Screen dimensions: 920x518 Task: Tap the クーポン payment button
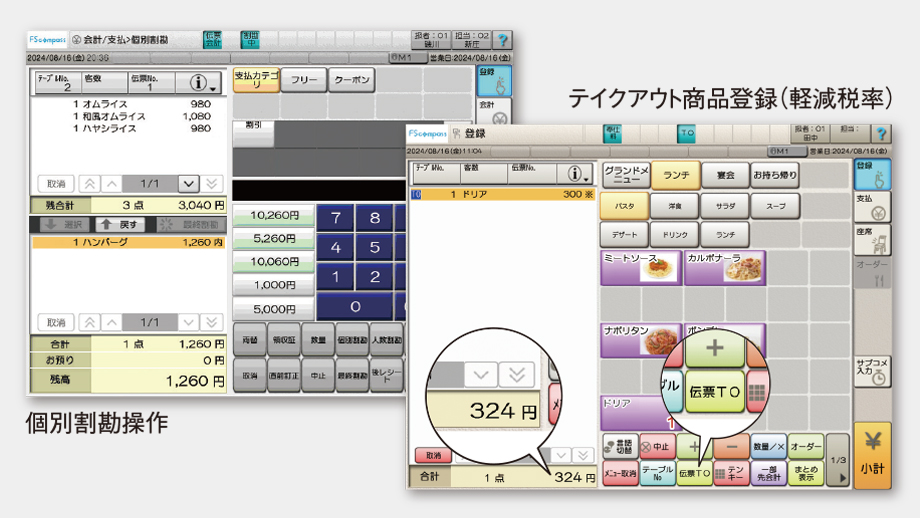[352, 80]
